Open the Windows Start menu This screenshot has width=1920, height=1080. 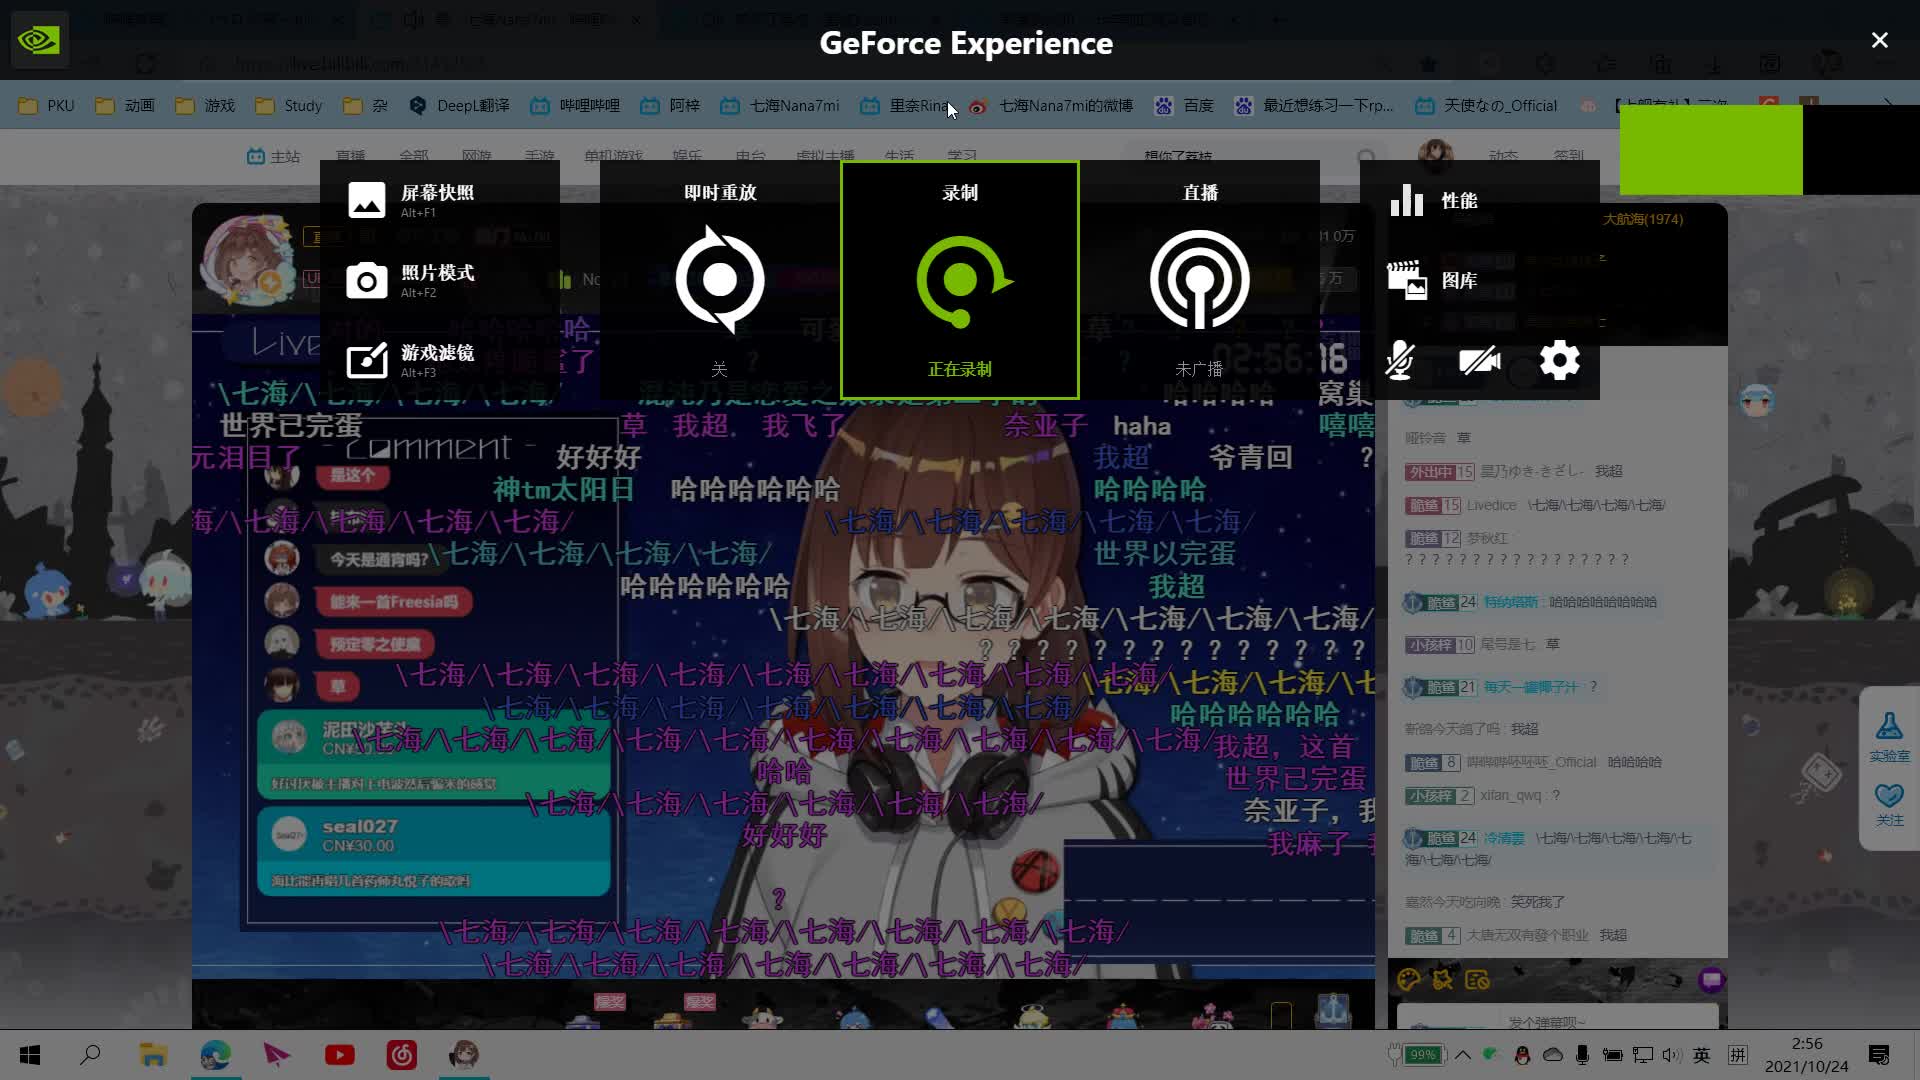pyautogui.click(x=30, y=1055)
